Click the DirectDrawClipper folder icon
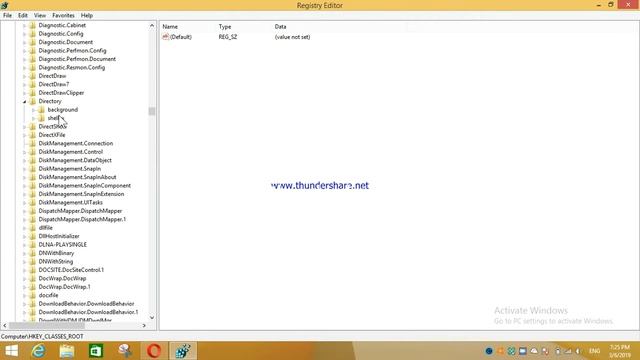640x360 pixels. (x=33, y=93)
